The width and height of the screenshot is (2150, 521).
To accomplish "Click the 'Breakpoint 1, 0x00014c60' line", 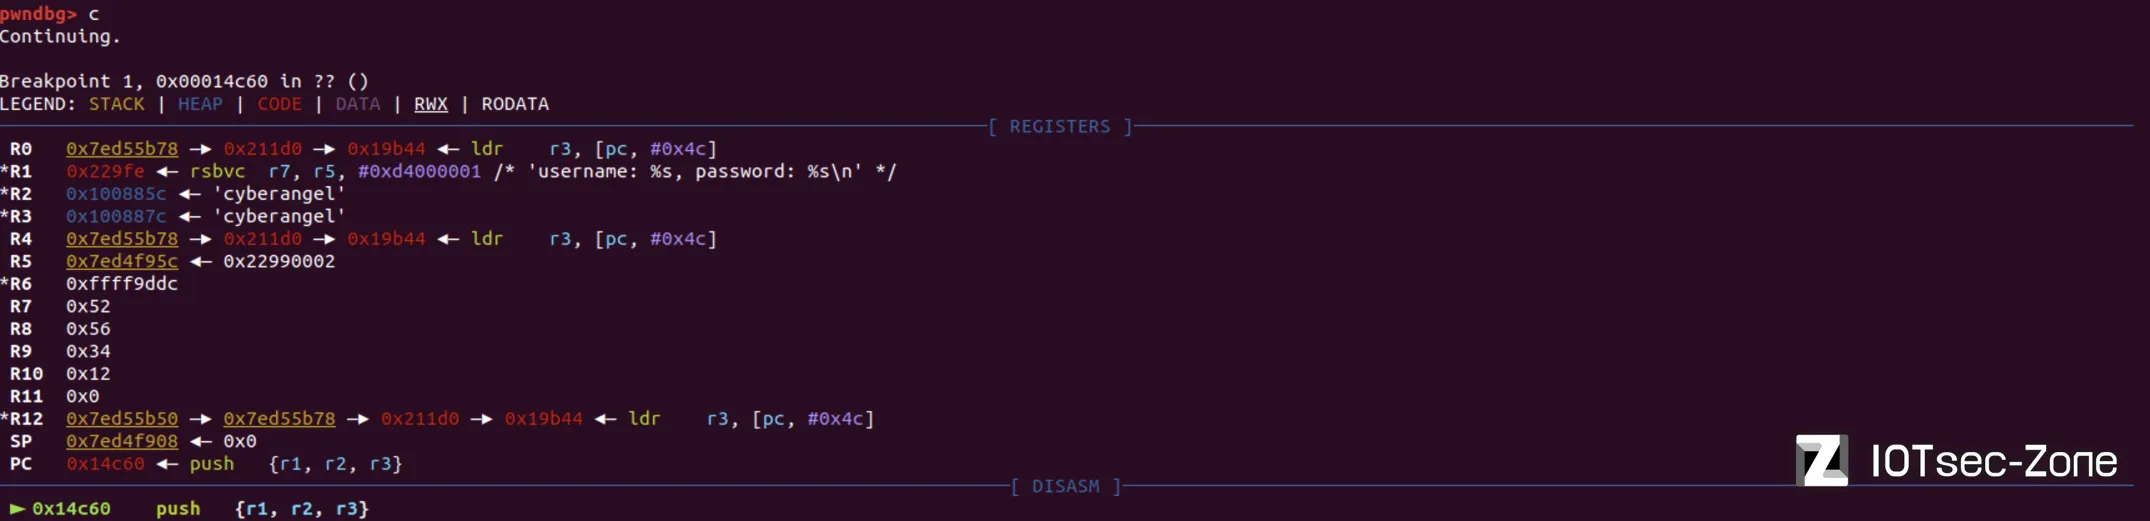I will 184,81.
